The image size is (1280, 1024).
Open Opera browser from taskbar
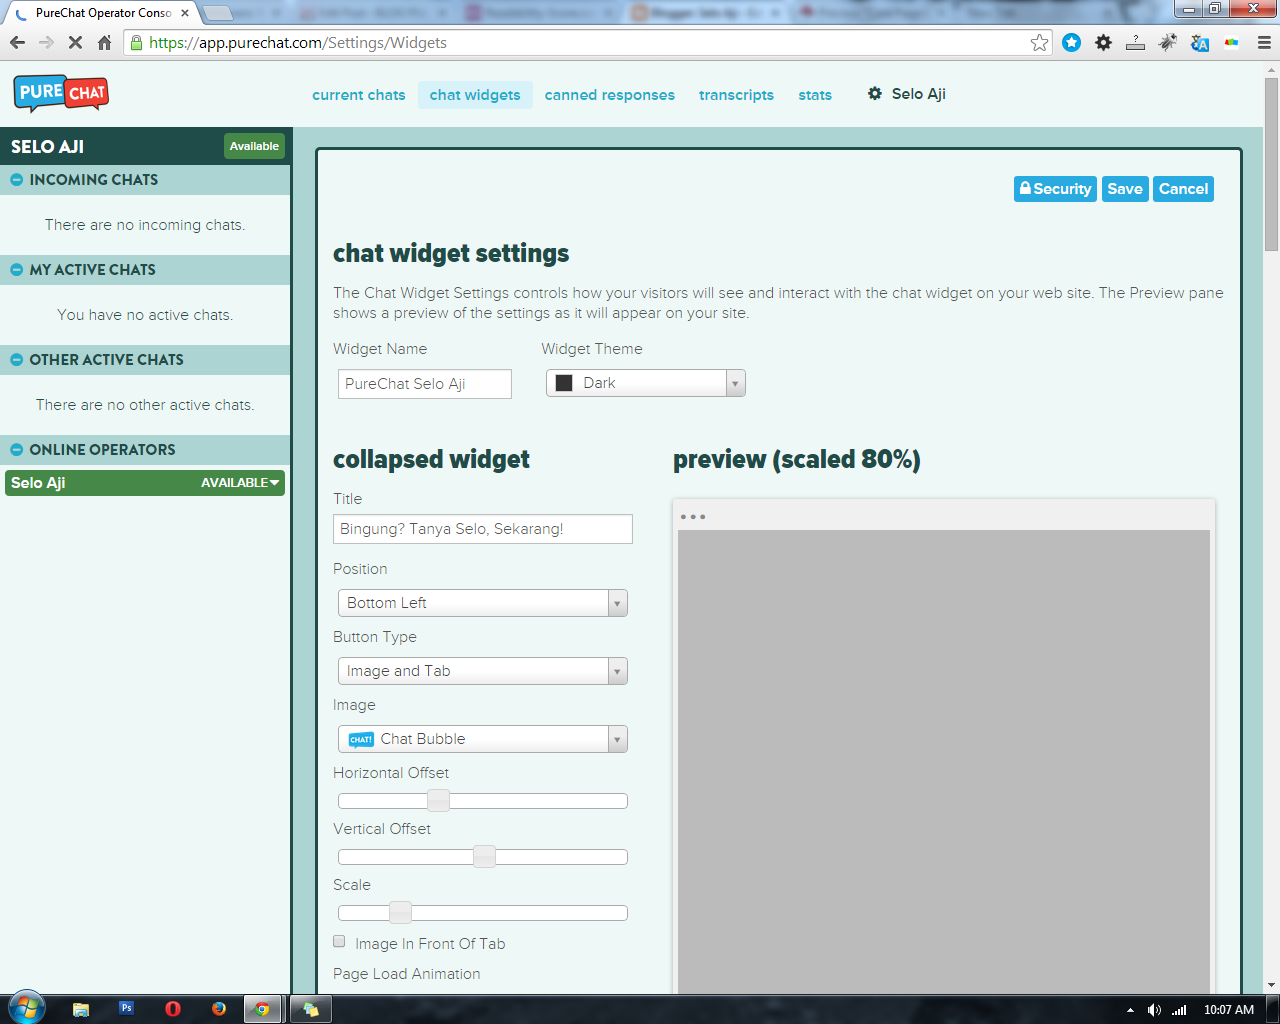[x=173, y=1009]
